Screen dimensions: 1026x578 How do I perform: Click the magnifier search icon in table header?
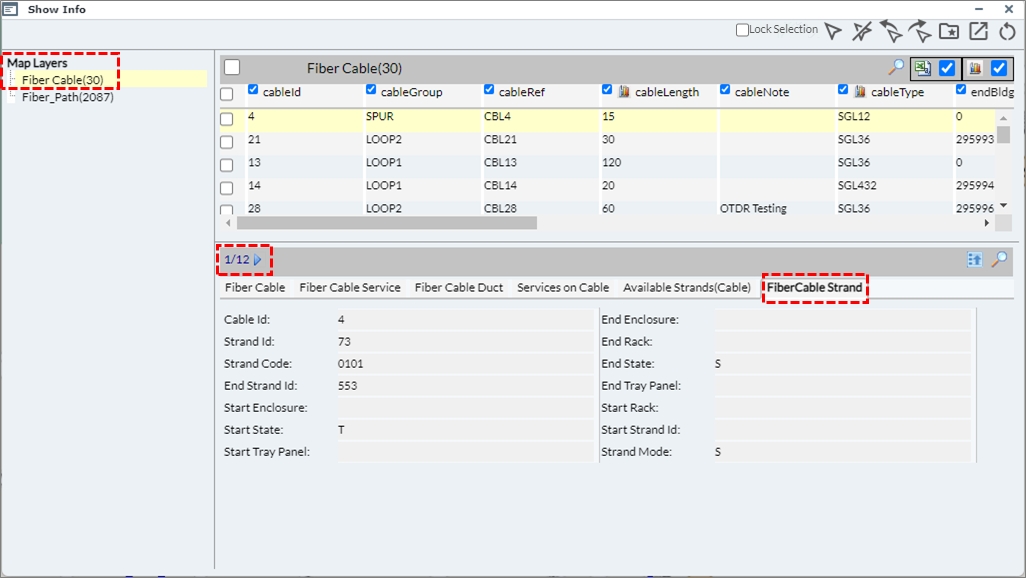(896, 68)
